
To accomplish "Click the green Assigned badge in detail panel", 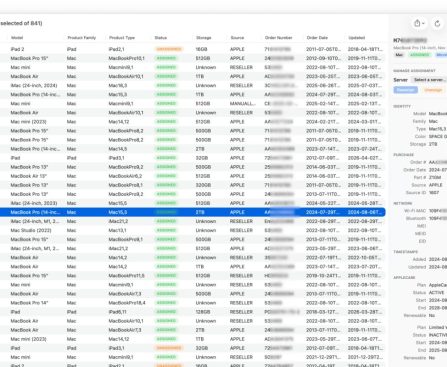I will 420,55.
